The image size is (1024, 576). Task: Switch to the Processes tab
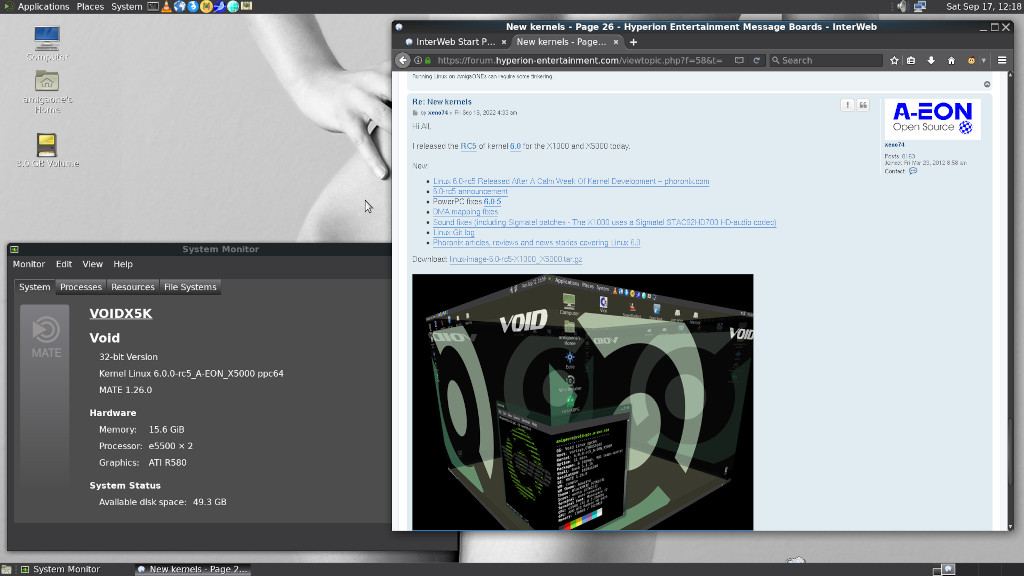coord(81,287)
